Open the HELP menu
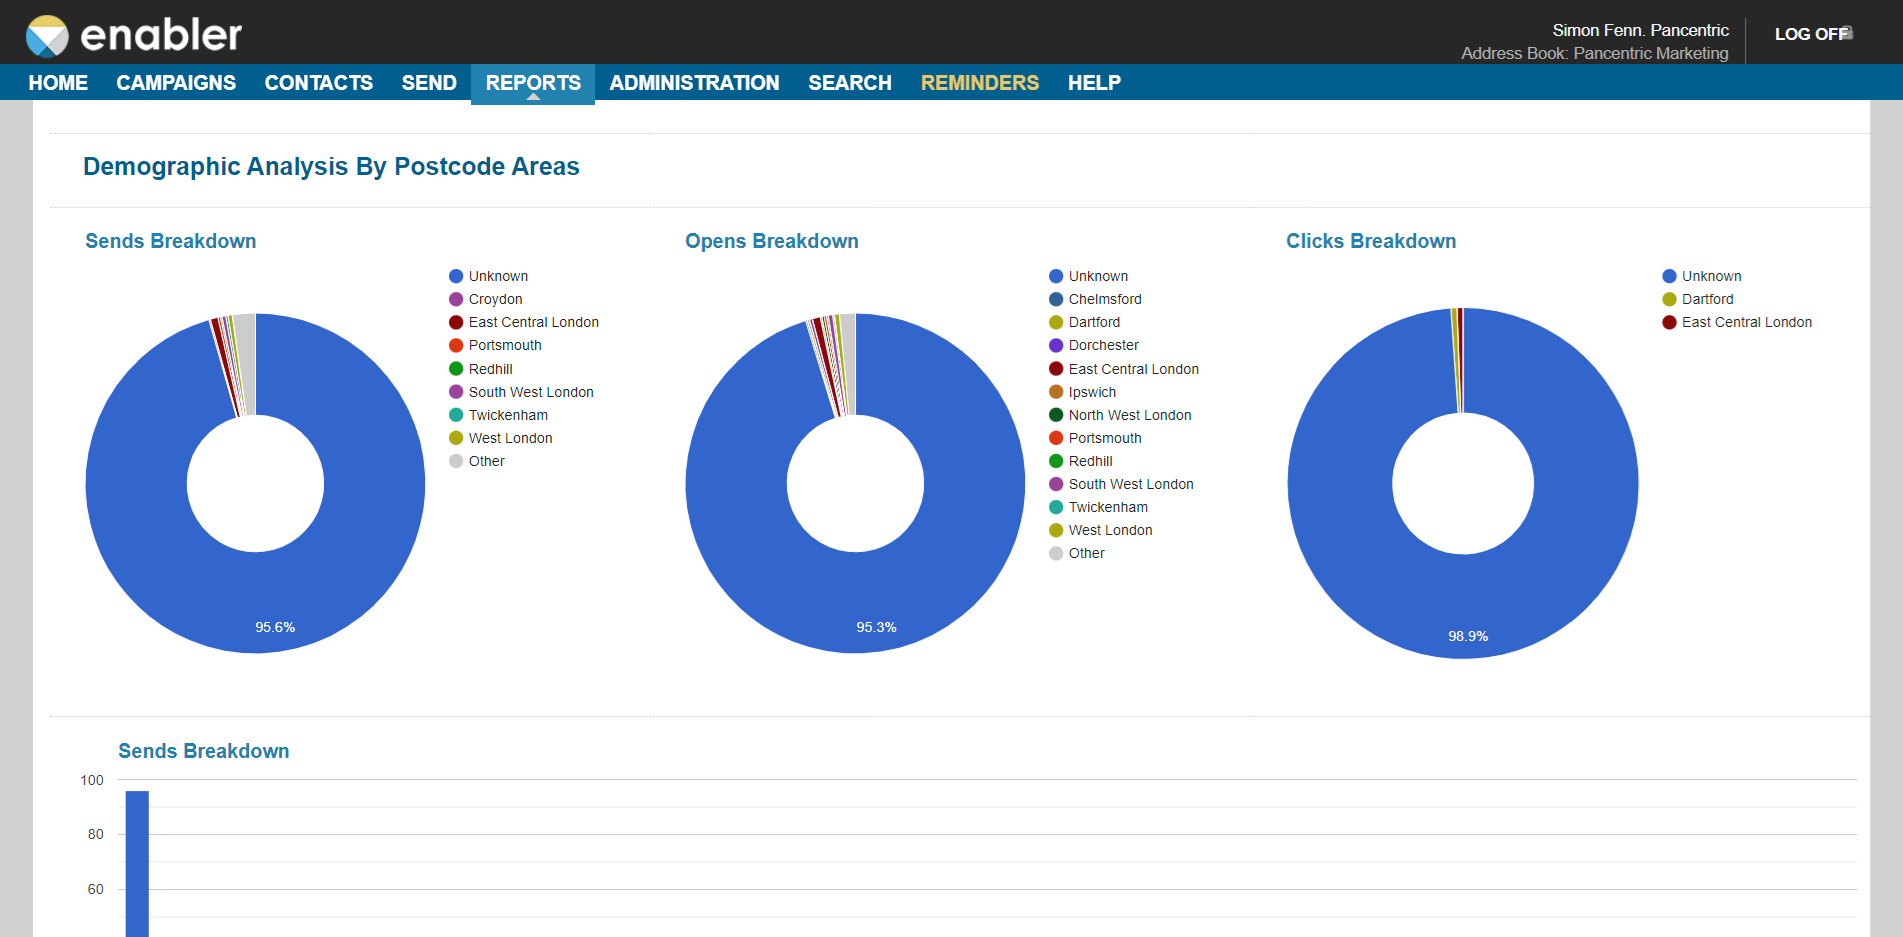The height and width of the screenshot is (937, 1903). [x=1094, y=83]
